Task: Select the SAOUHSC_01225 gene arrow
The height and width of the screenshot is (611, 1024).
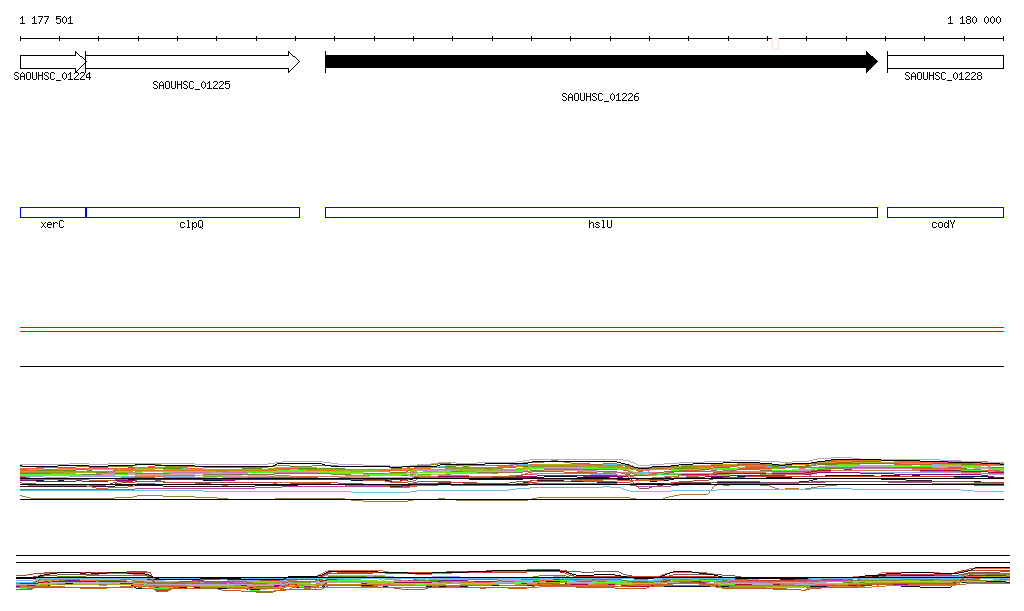Action: pos(192,62)
